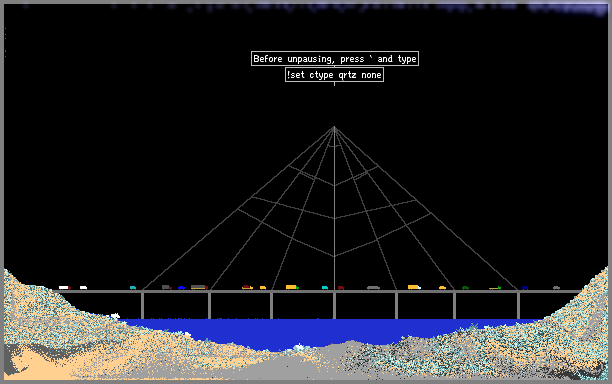Screen dimensions: 612x384
Task: Click the '!set ctype qrtz none' sign
Action: [334, 75]
